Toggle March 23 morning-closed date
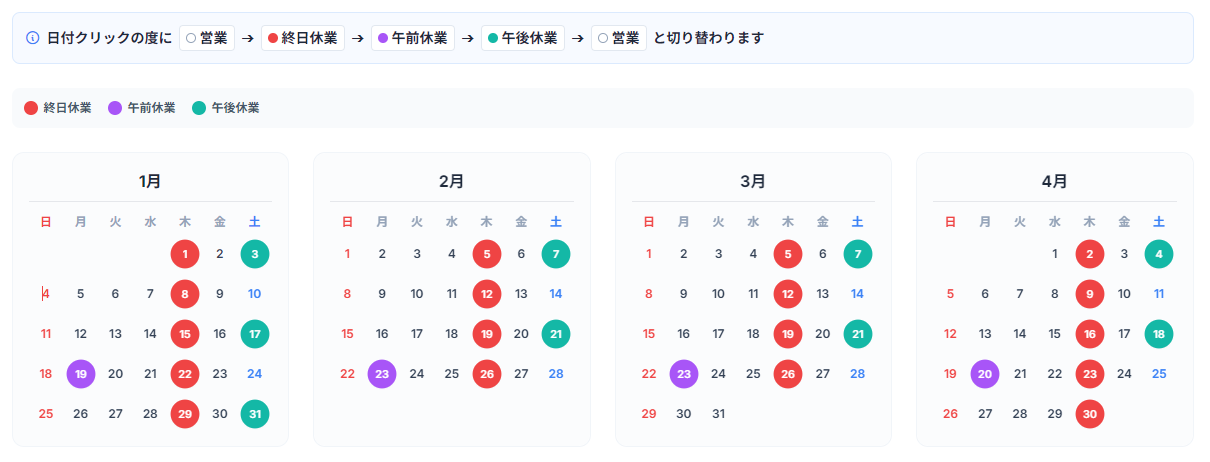Image resolution: width=1210 pixels, height=462 pixels. click(684, 374)
